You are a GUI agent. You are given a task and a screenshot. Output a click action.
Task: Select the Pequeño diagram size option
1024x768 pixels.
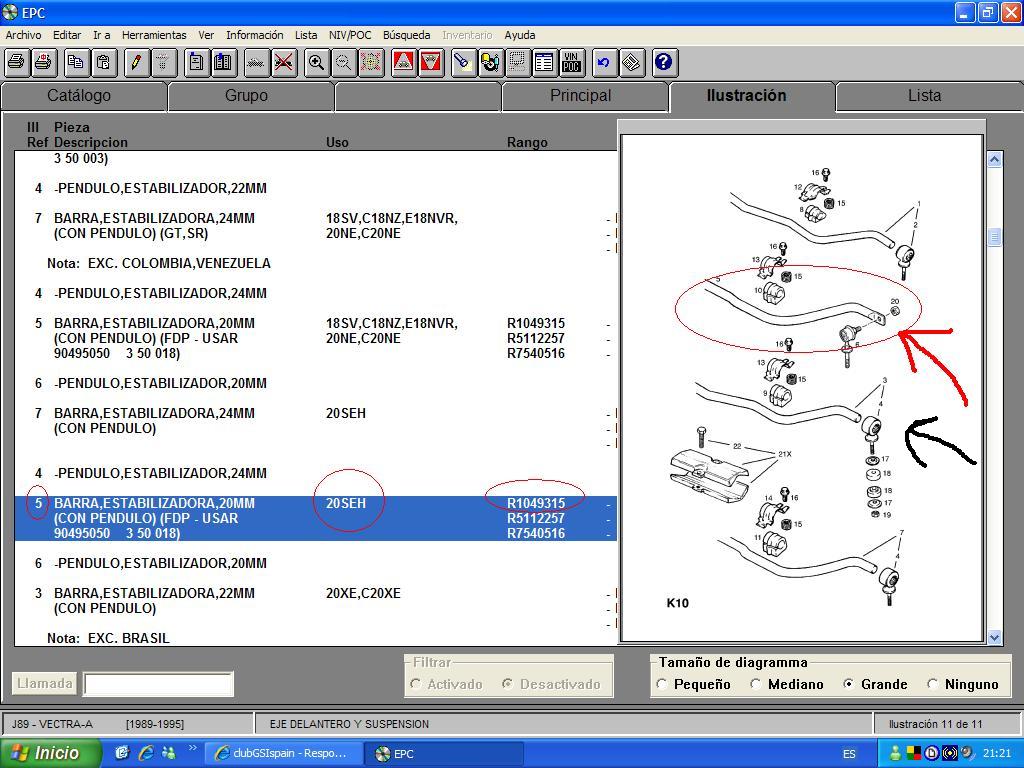(663, 684)
